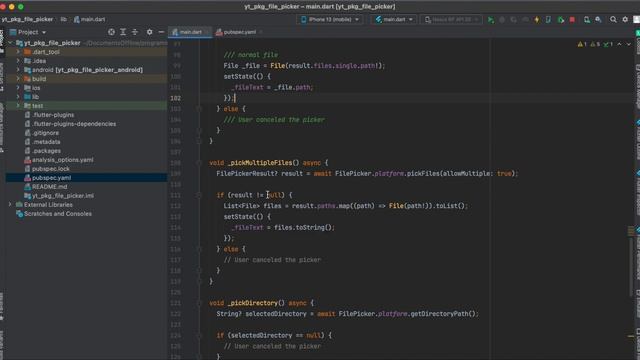Click the icon left of the search magnifier
Screen dimensions: 640x360
tap(598, 20)
